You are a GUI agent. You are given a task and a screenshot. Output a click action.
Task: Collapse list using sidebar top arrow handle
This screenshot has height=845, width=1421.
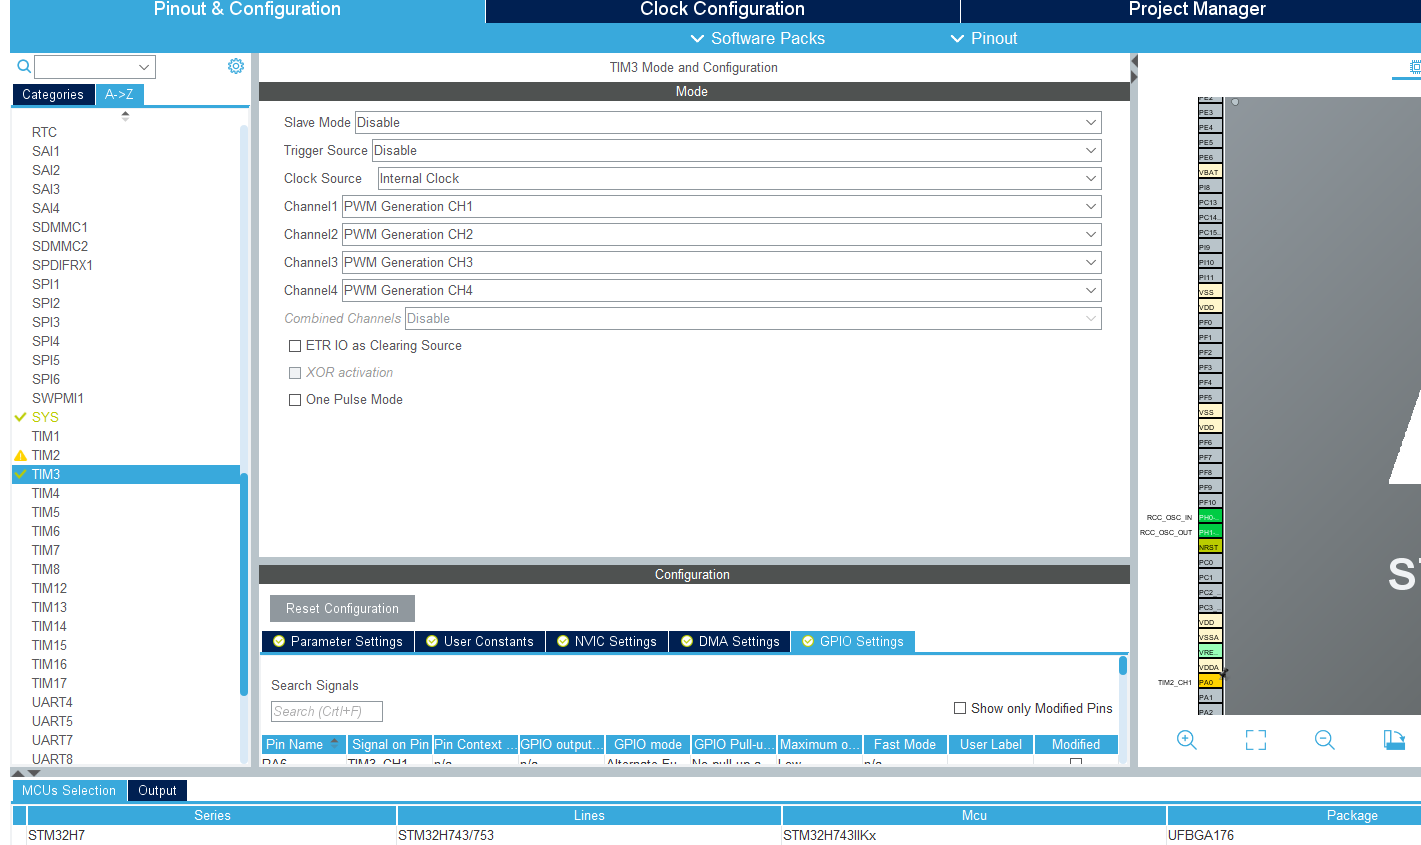(125, 116)
